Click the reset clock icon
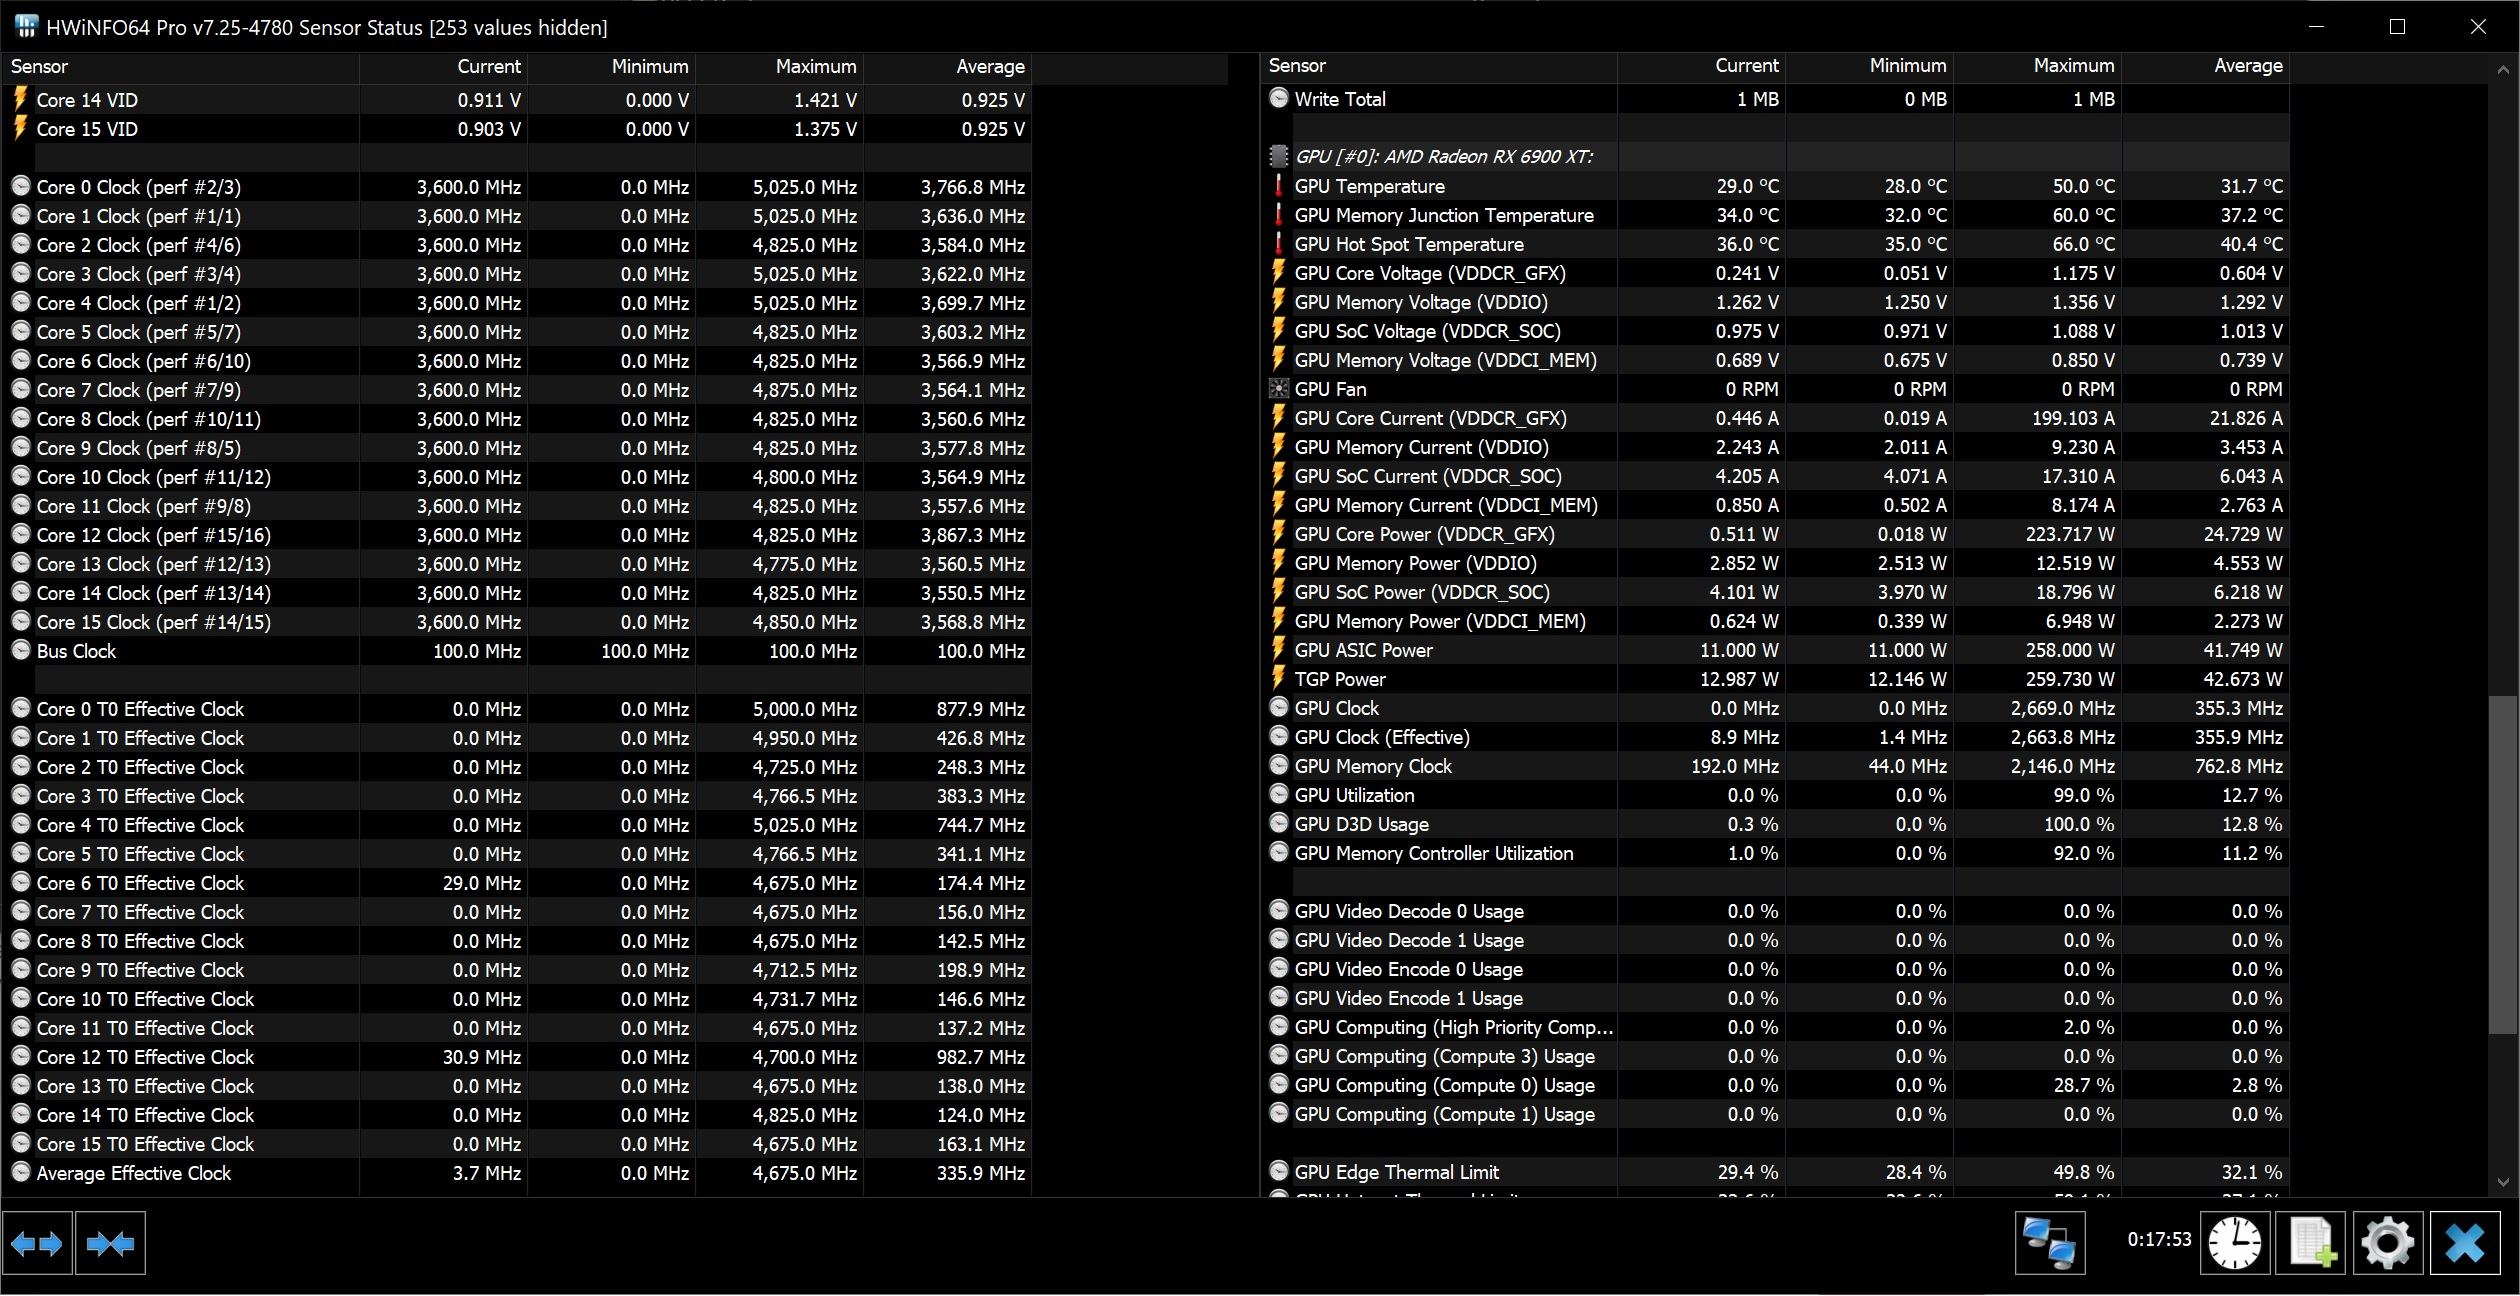This screenshot has width=2520, height=1296. [2235, 1243]
